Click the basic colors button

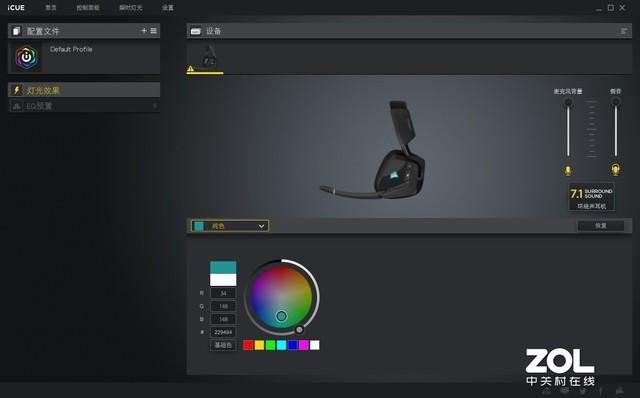223,345
